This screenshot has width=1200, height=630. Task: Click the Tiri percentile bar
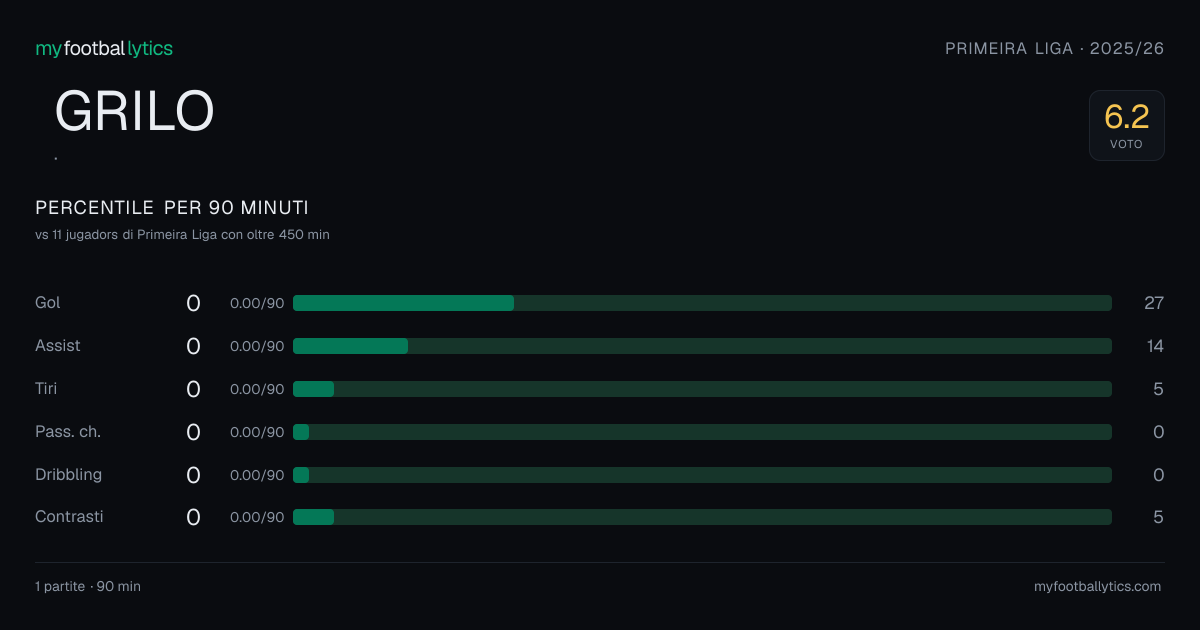click(x=702, y=389)
